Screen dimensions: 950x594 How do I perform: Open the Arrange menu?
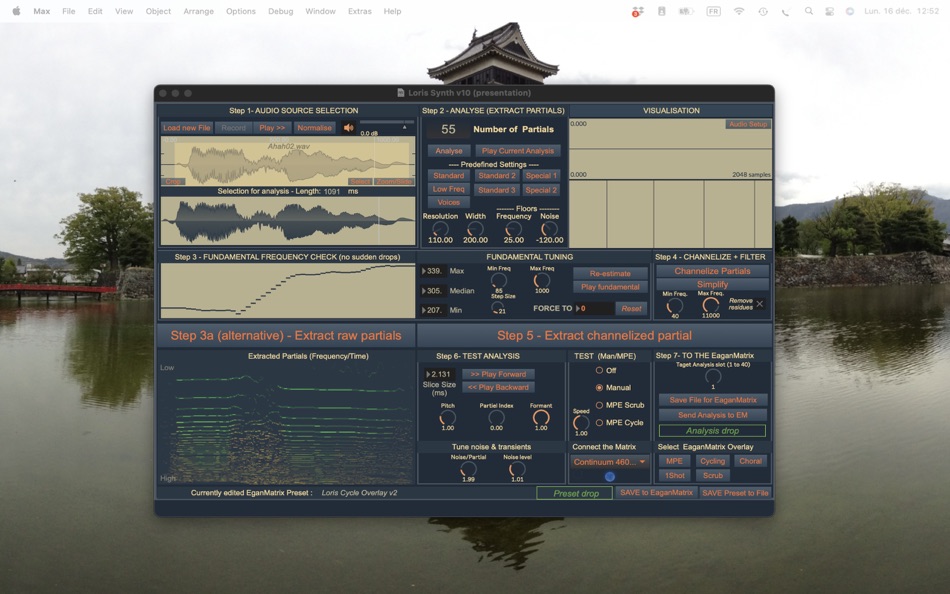[x=198, y=11]
